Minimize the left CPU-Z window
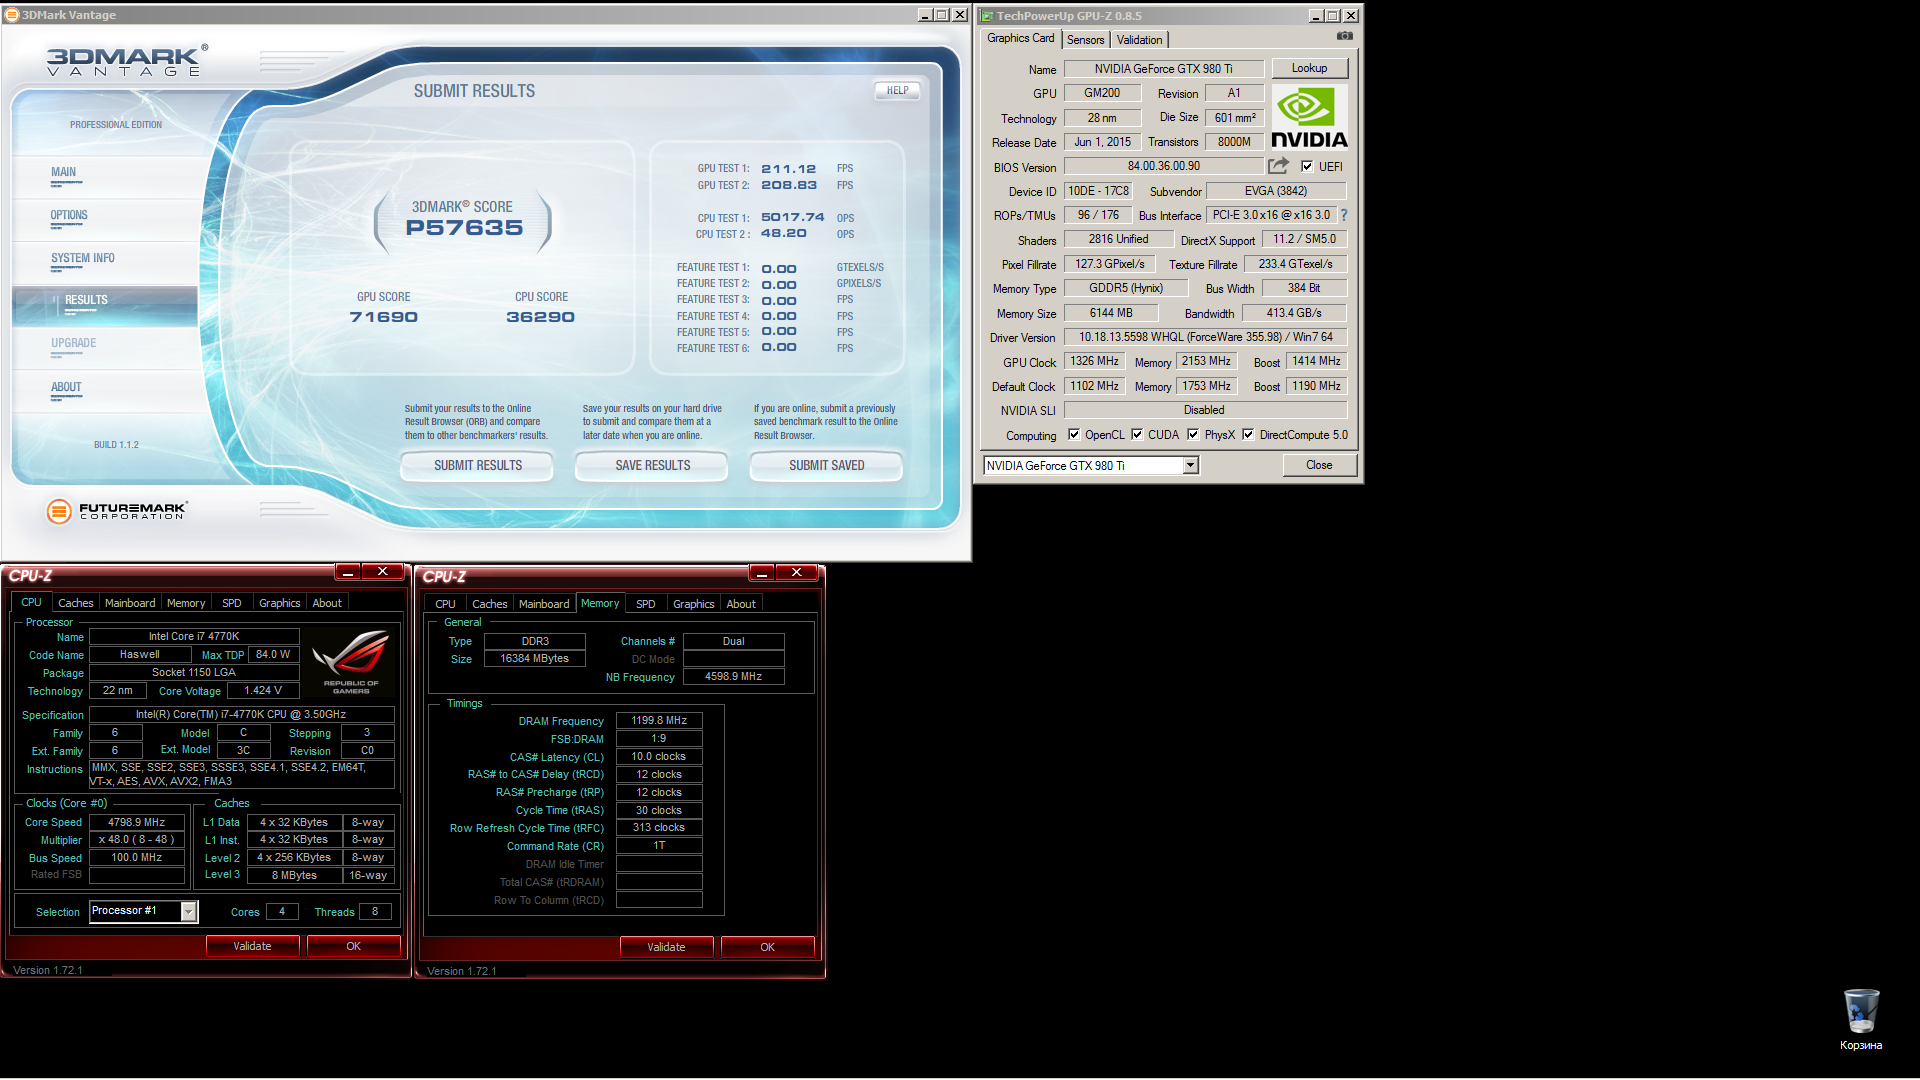Screen dimensions: 1920x1080 coord(347,572)
